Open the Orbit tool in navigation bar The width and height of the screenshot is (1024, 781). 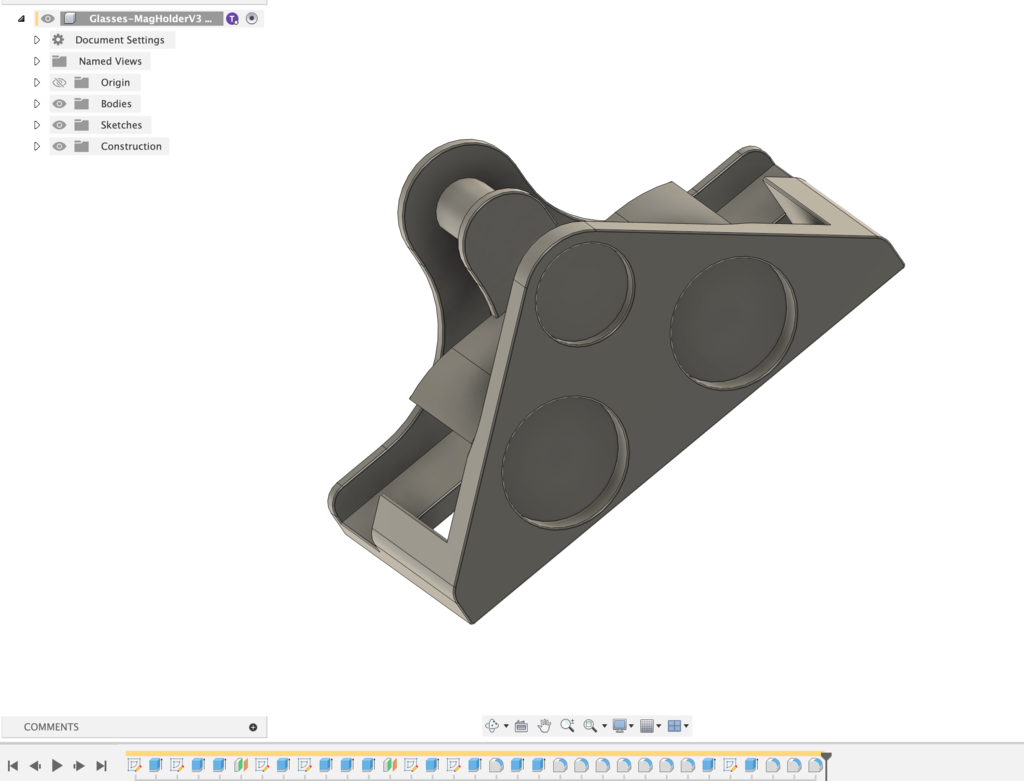pyautogui.click(x=492, y=726)
